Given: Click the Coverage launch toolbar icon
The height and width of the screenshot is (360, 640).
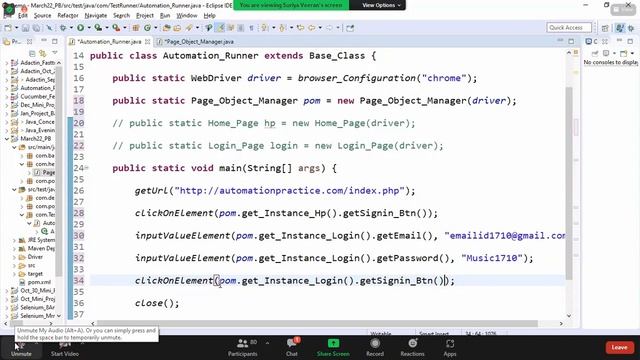Looking at the screenshot, I should [98, 28].
